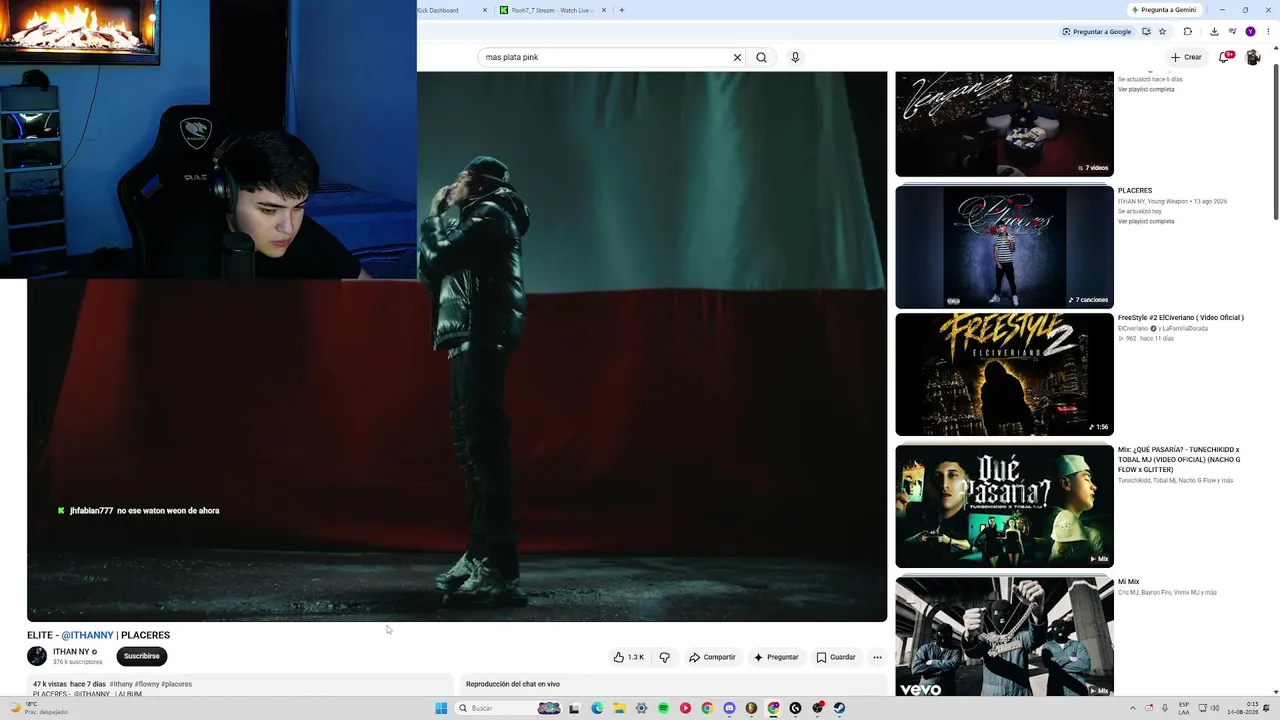Screen dimensions: 1280x720
Task: Save the video with Guardar
Action: [x=836, y=657]
